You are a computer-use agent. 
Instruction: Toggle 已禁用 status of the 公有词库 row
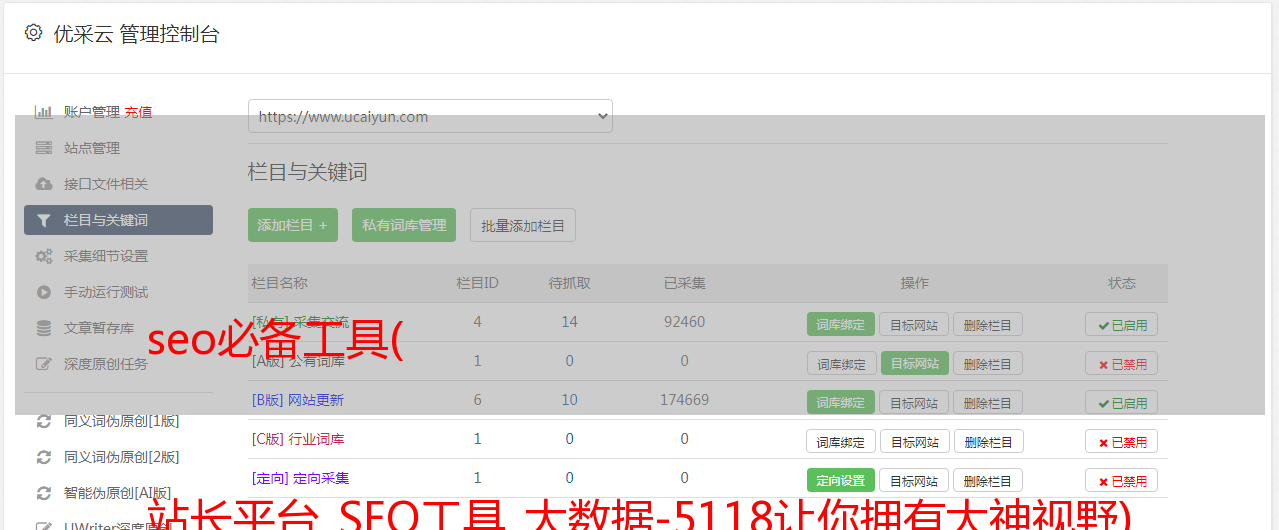tap(1121, 363)
